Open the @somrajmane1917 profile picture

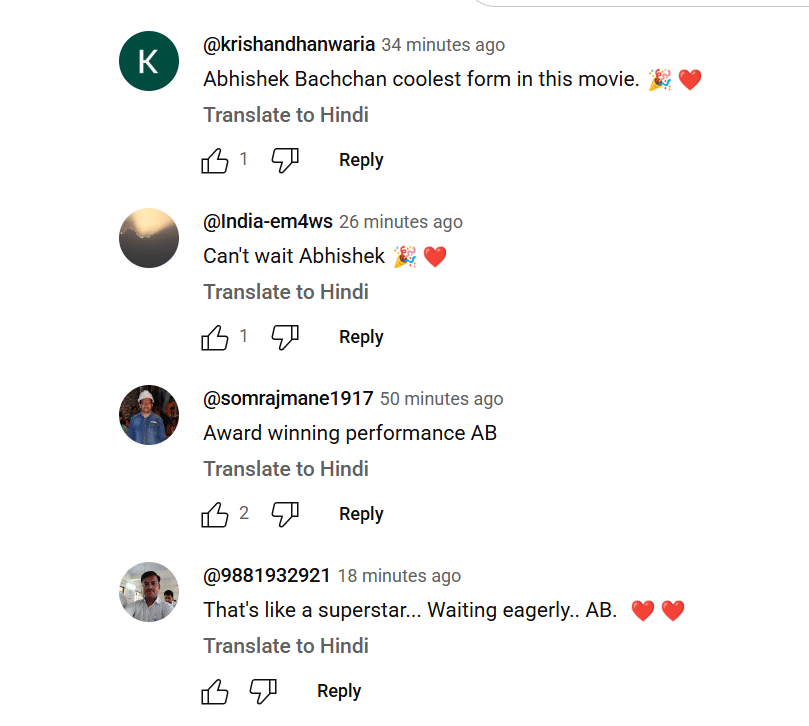point(149,415)
